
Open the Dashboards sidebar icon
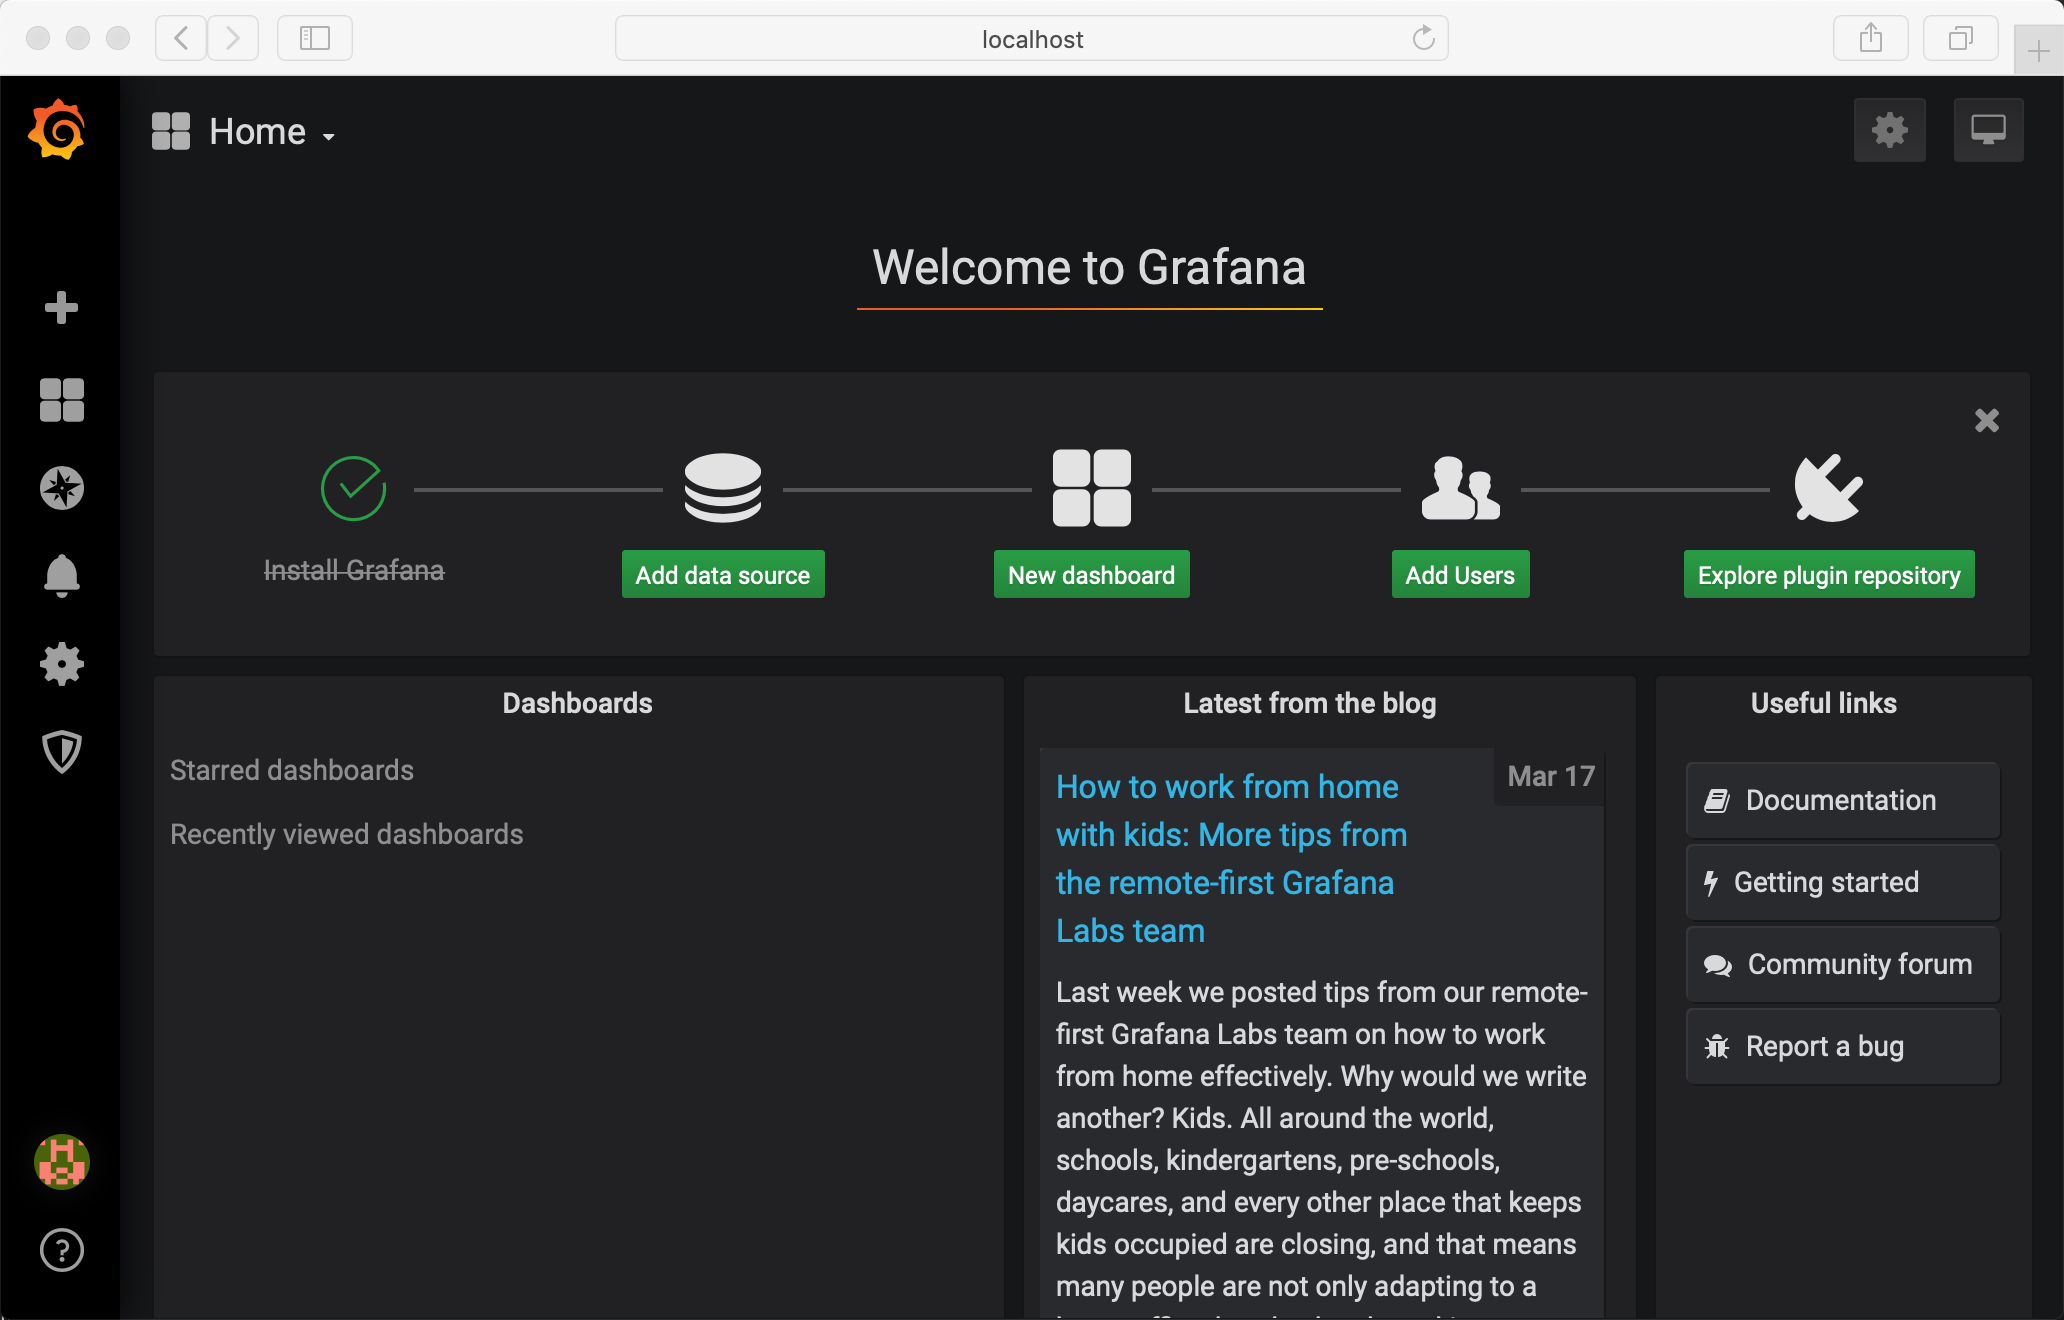(x=61, y=400)
